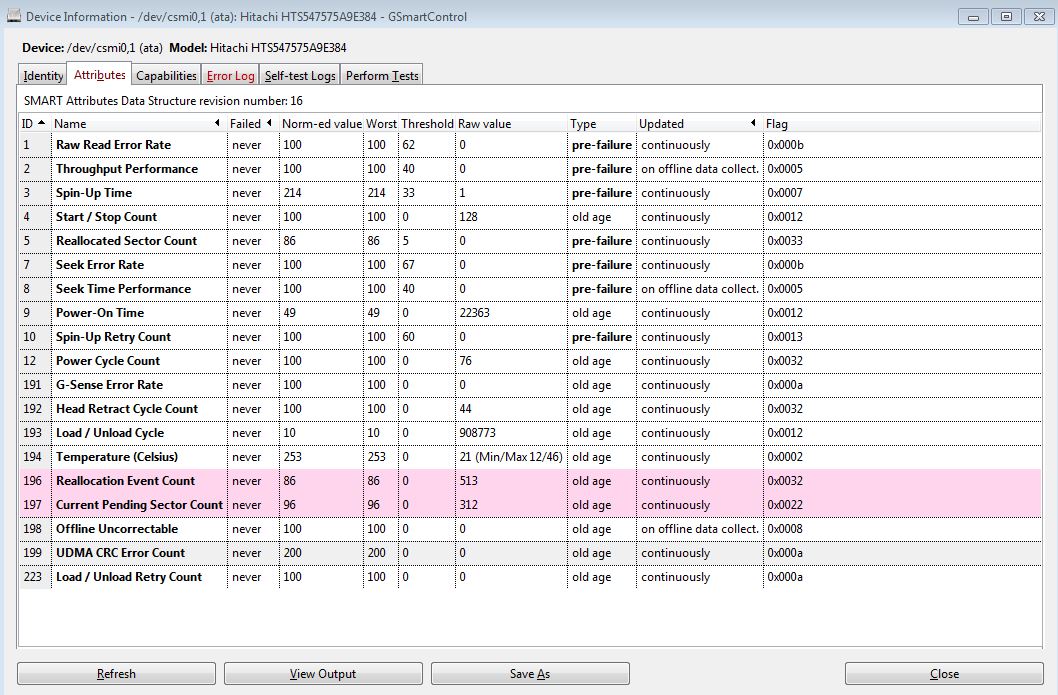Sort by the Threshold column header
Image resolution: width=1058 pixels, height=695 pixels.
[x=427, y=123]
